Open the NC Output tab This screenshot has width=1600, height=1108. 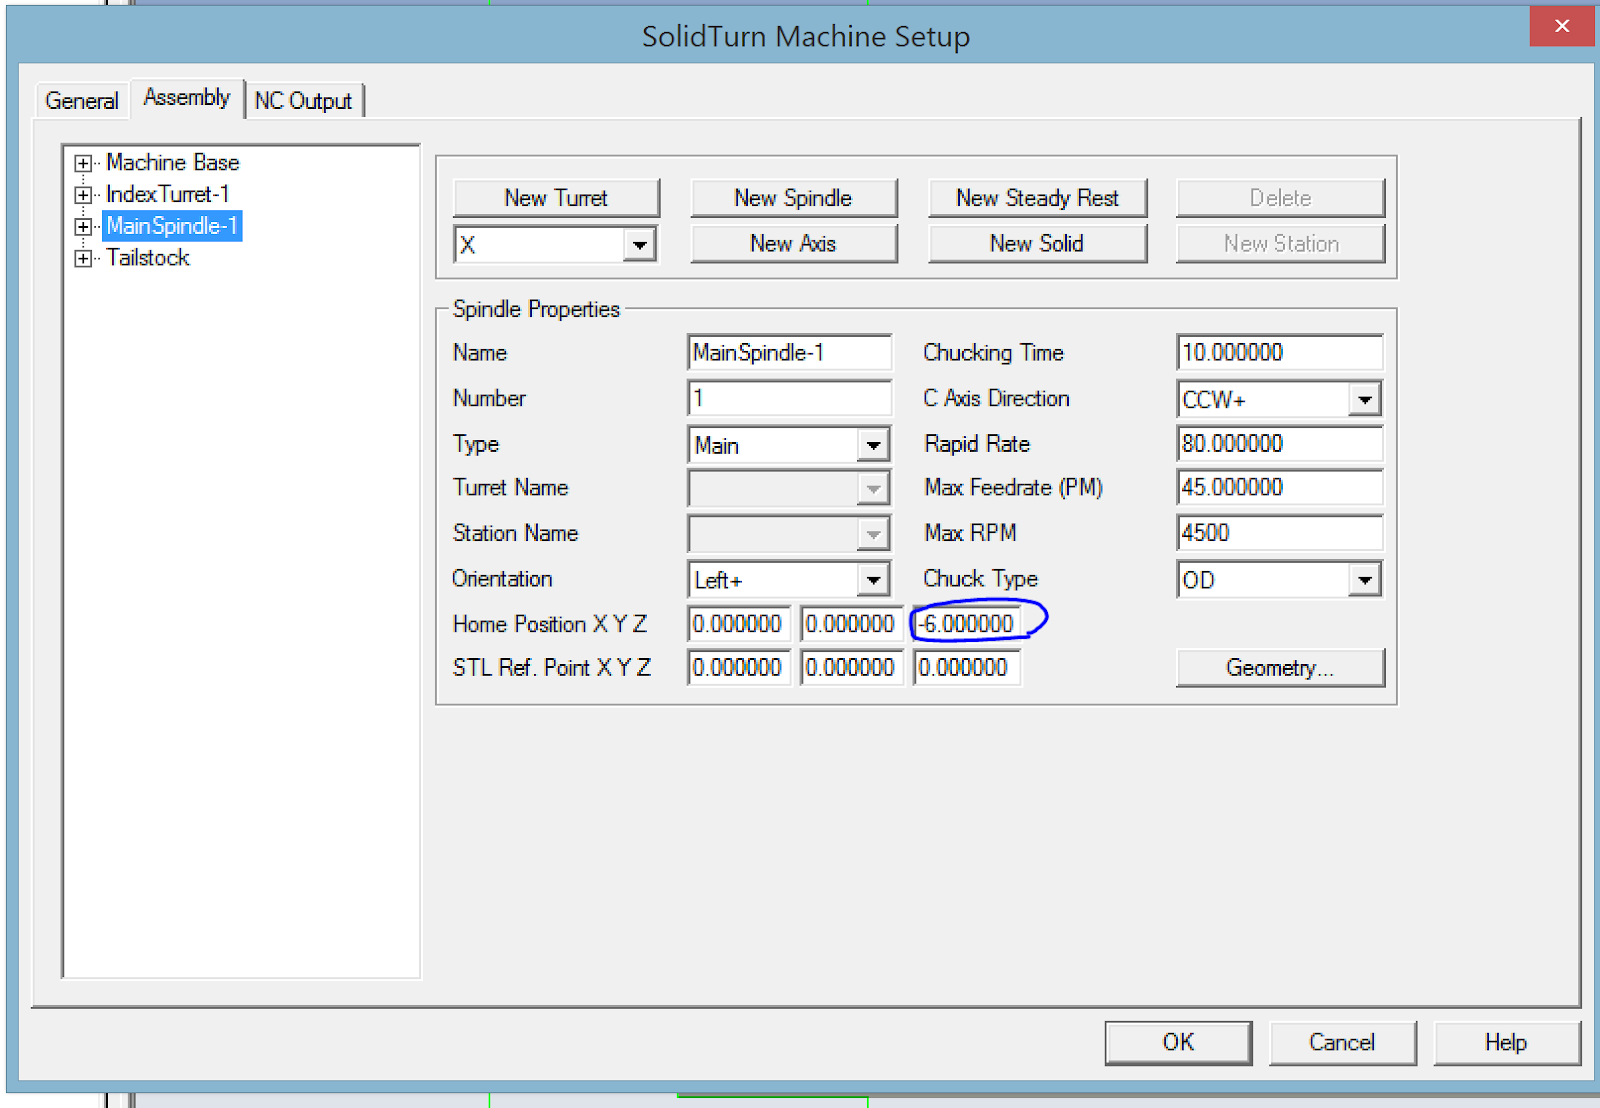click(x=304, y=101)
